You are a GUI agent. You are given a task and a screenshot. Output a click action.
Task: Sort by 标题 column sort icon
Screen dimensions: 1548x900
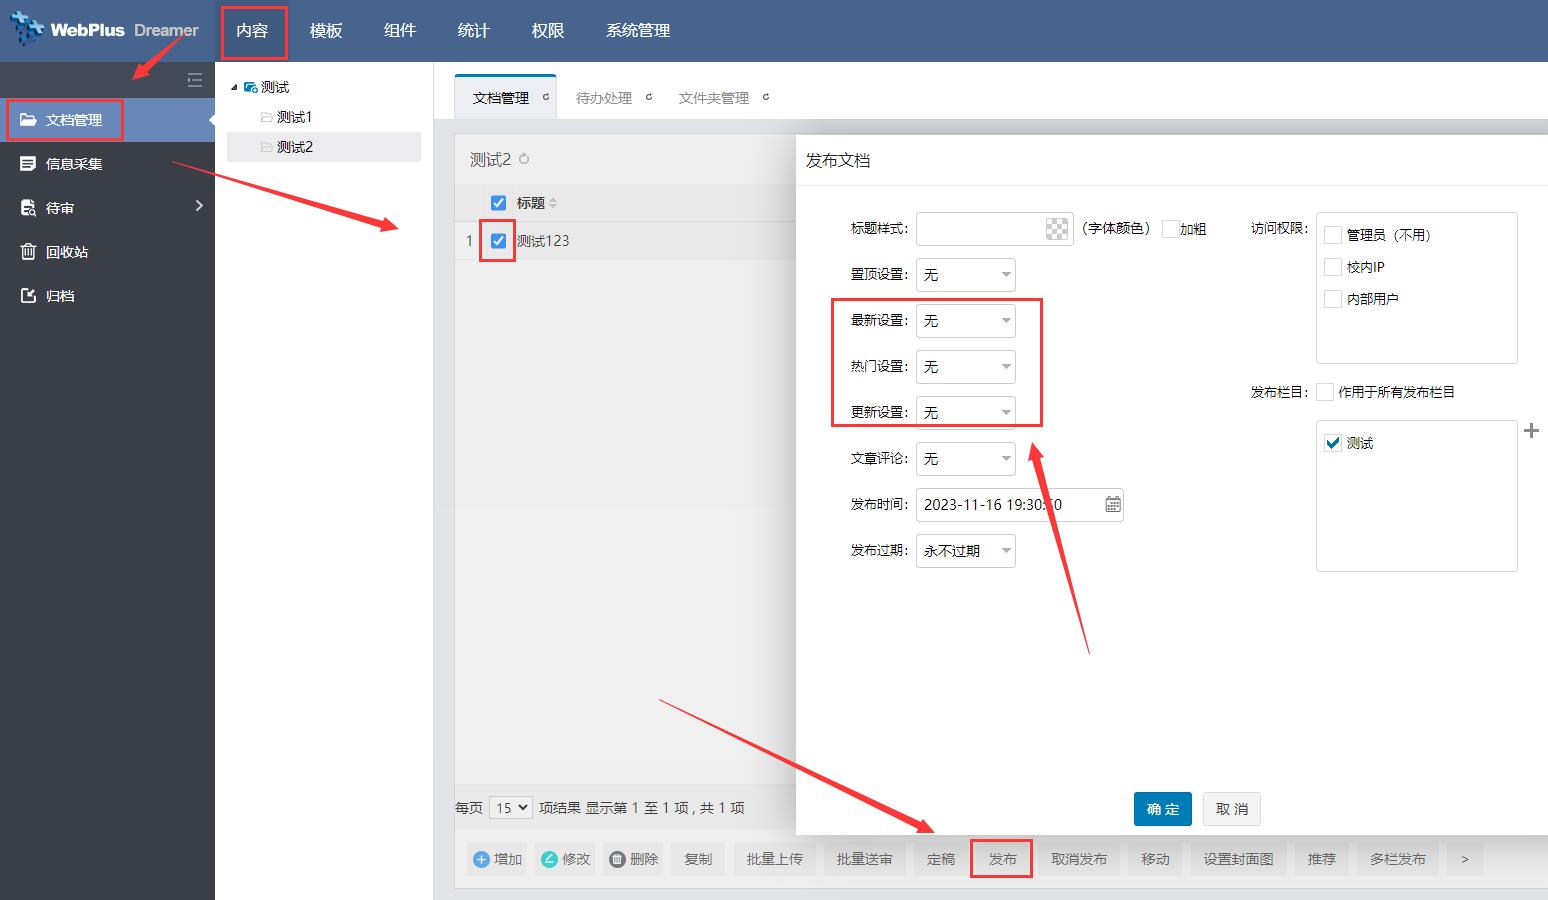(x=553, y=203)
